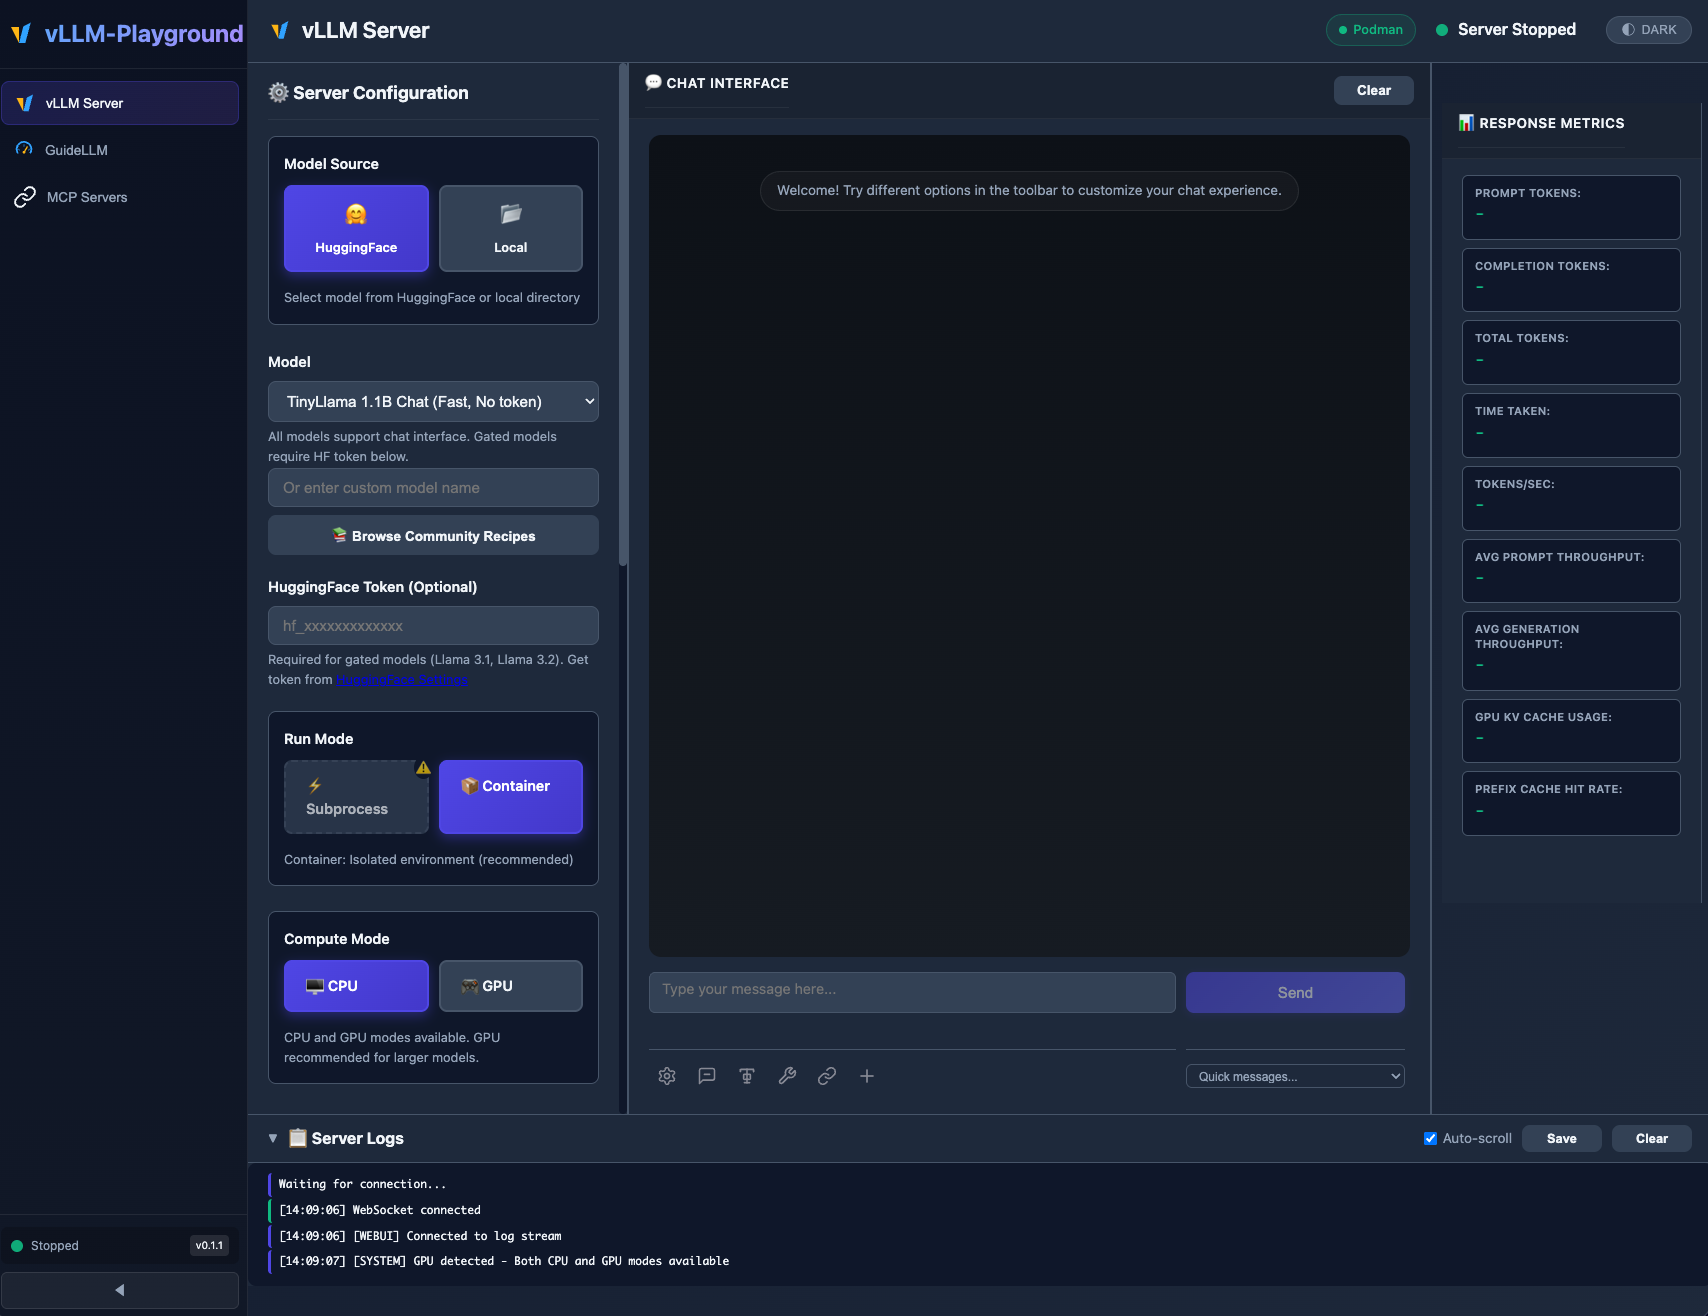Click the wrench tools icon in chat toolbar
Viewport: 1708px width, 1316px height.
pyautogui.click(x=787, y=1076)
